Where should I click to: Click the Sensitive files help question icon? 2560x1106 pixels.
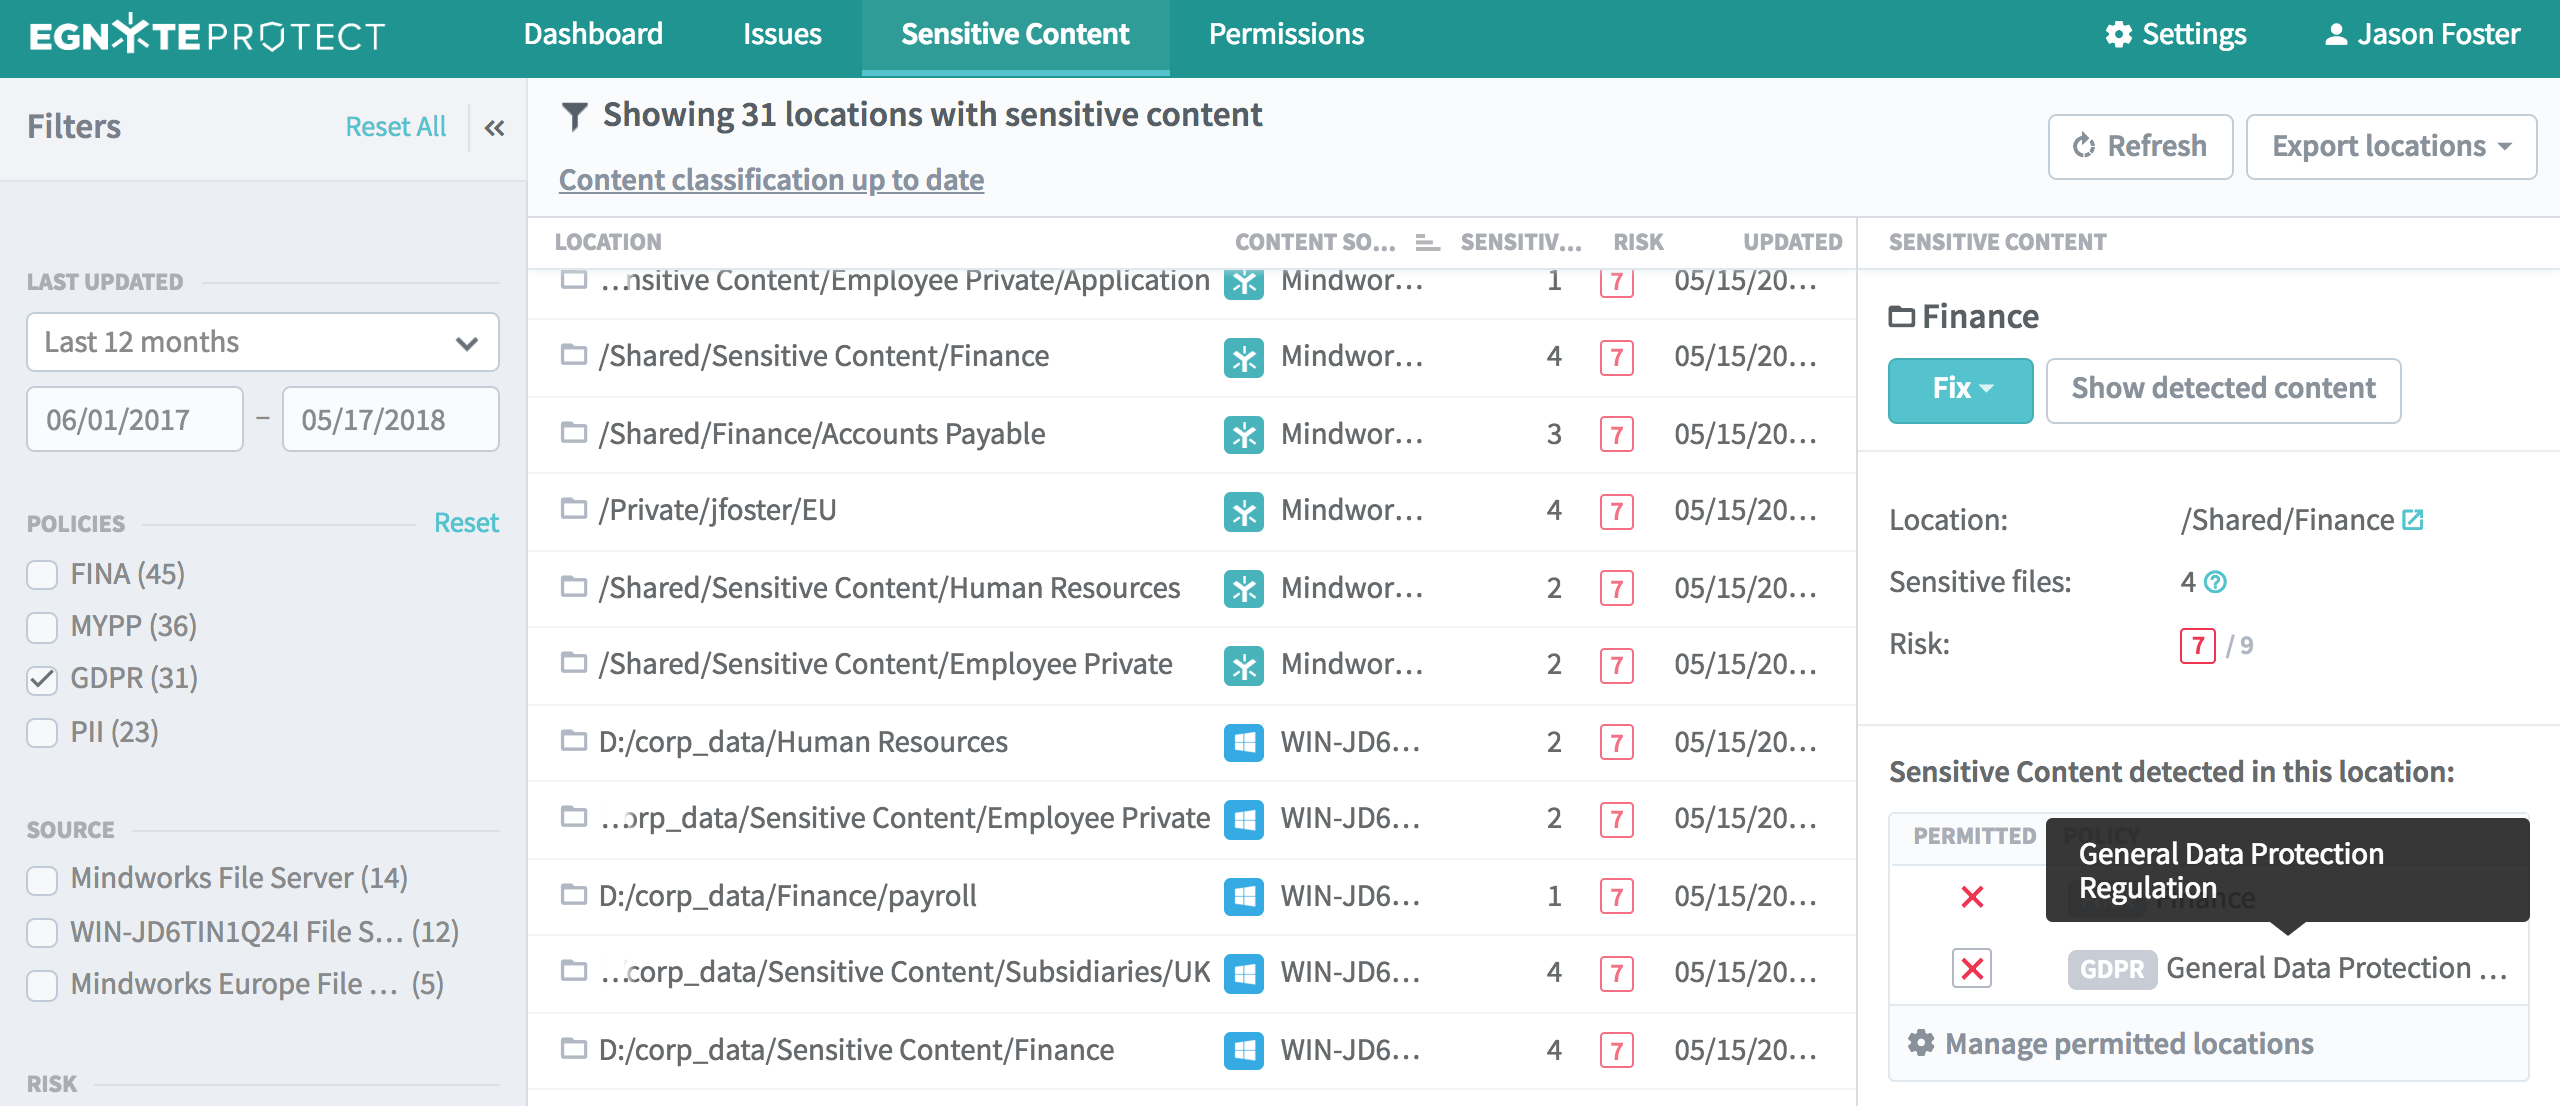point(2216,582)
